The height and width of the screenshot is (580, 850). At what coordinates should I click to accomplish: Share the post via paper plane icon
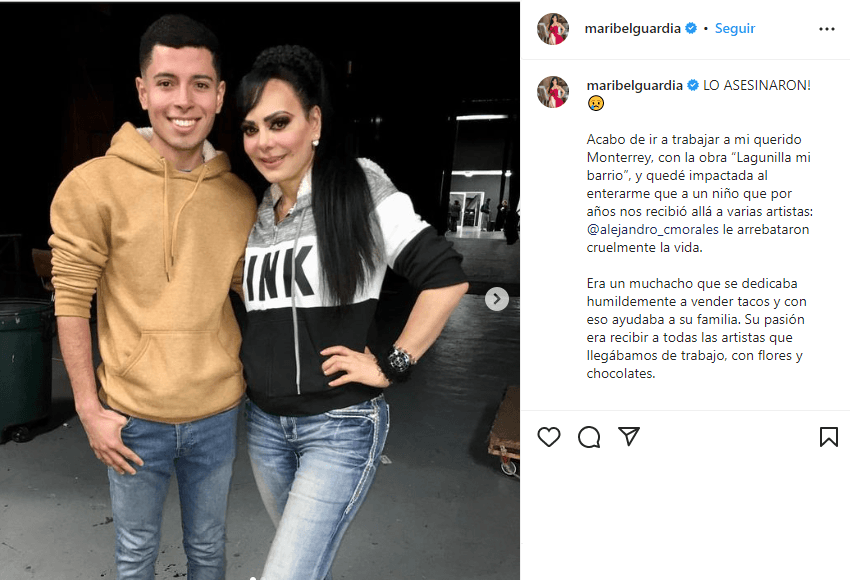(629, 436)
